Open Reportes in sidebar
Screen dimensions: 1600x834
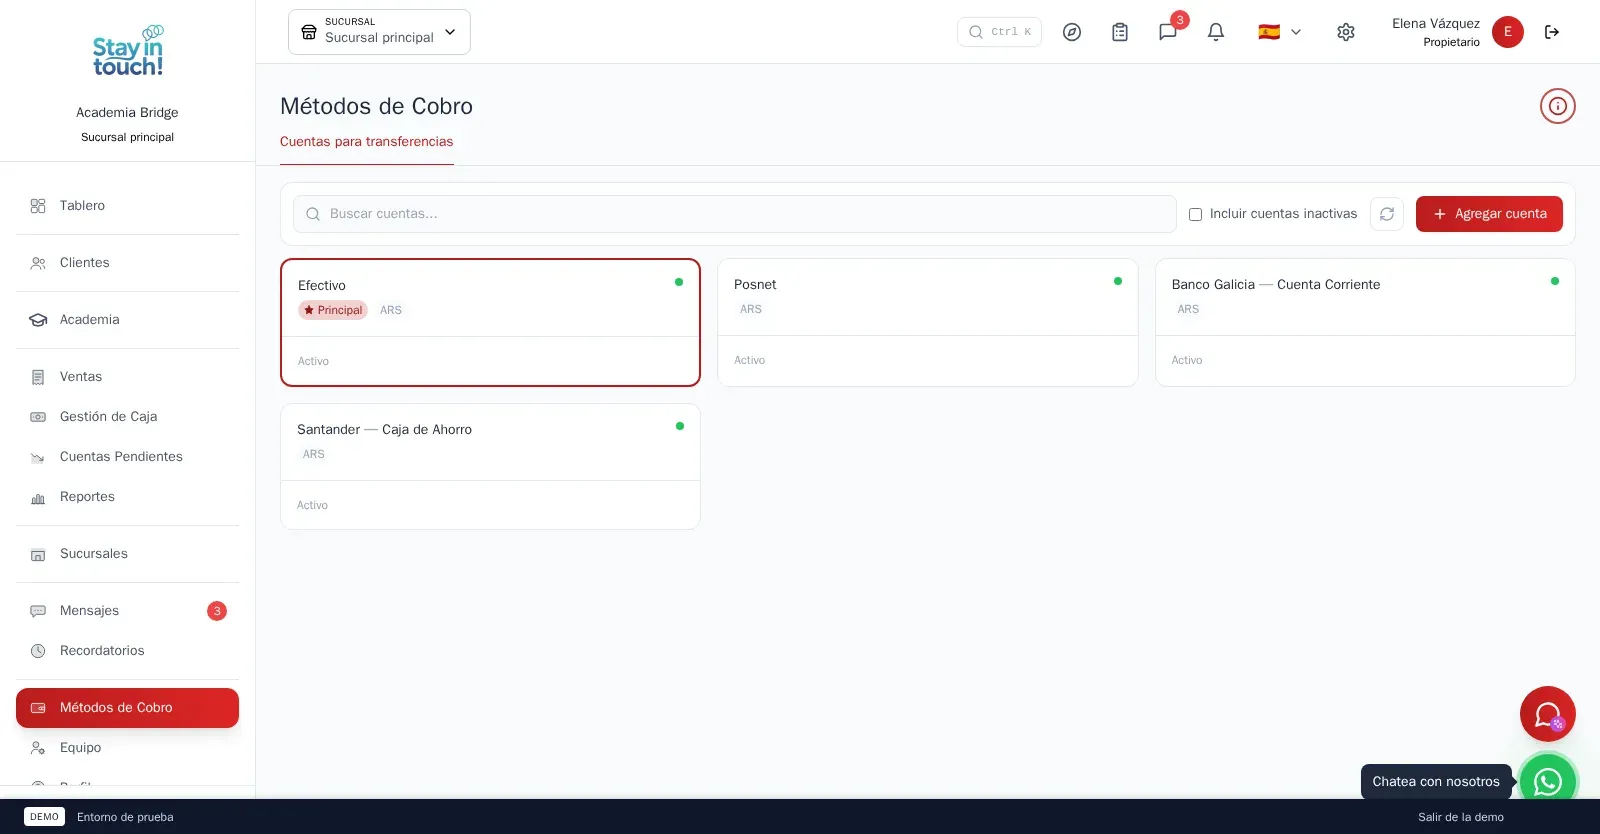click(x=127, y=497)
